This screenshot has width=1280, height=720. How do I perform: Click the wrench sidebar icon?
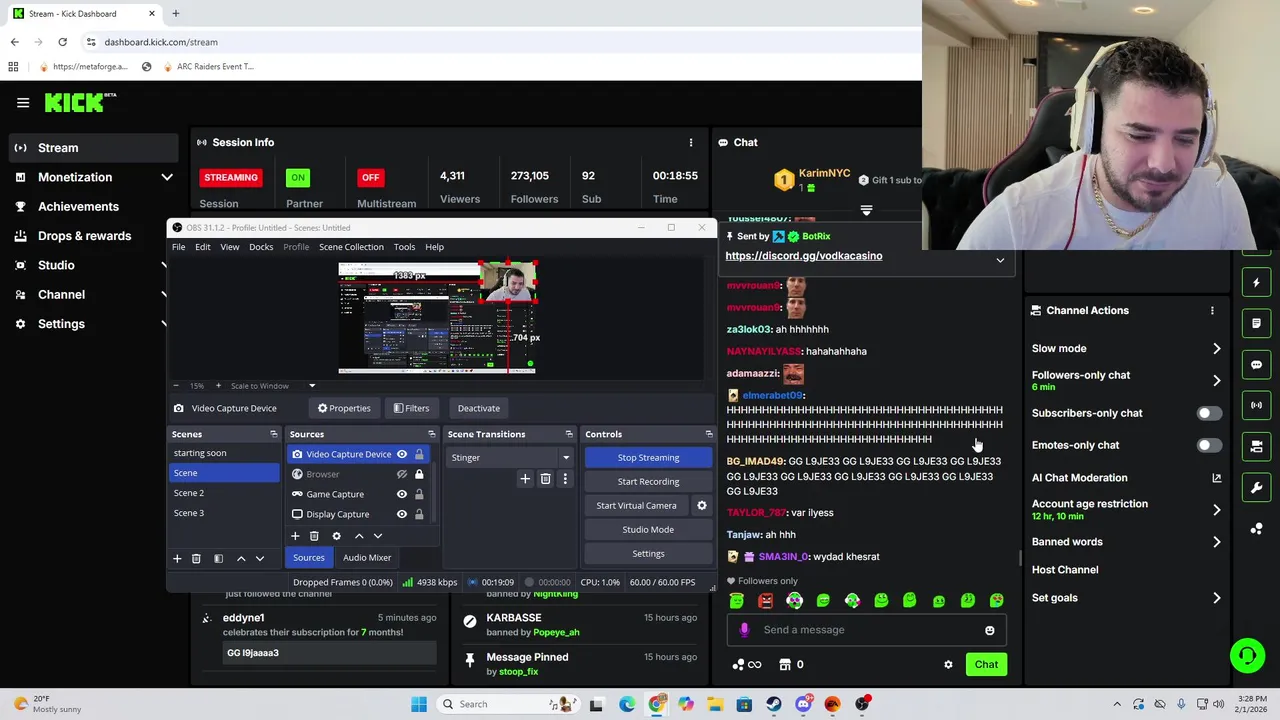coord(1256,487)
